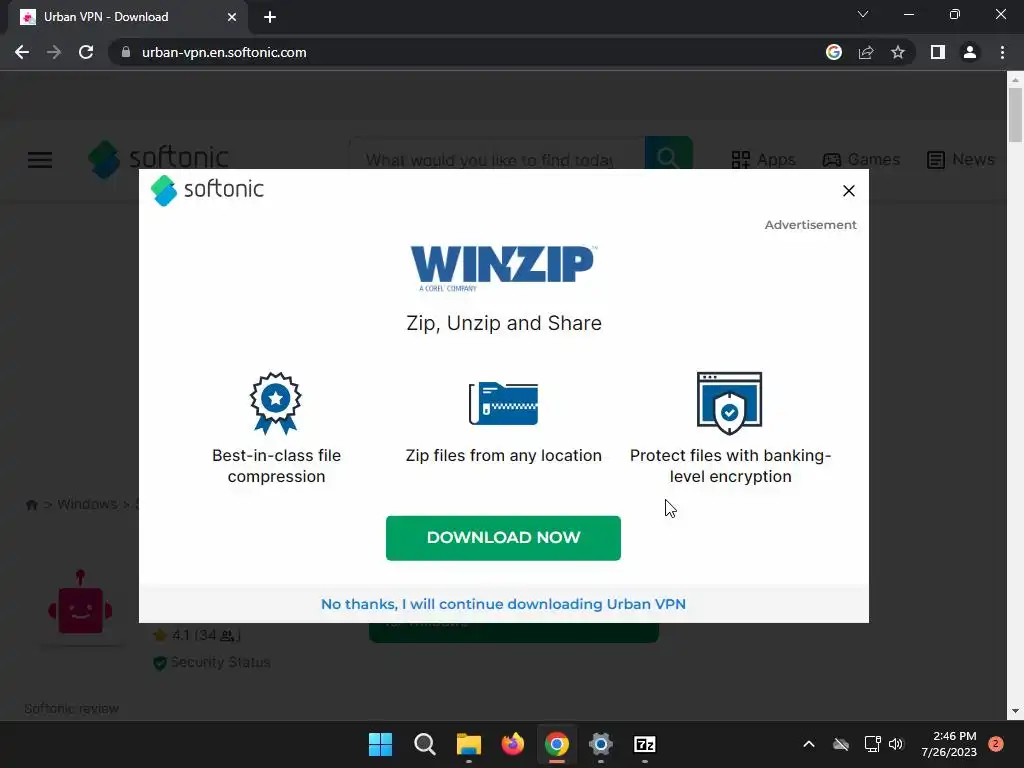Click the WinZip logo
Image resolution: width=1024 pixels, height=768 pixels.
click(502, 268)
